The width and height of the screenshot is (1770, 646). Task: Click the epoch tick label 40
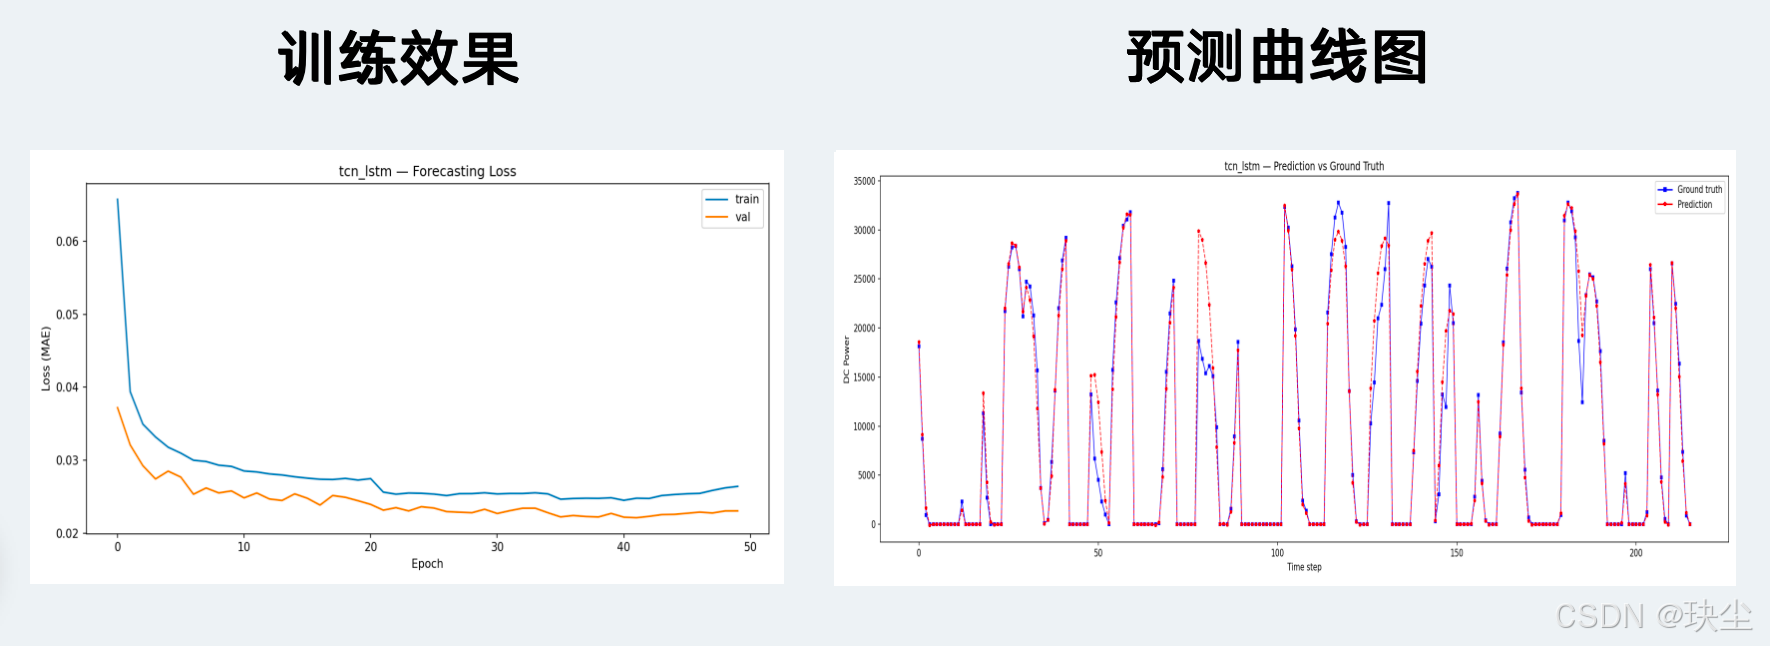(x=624, y=547)
